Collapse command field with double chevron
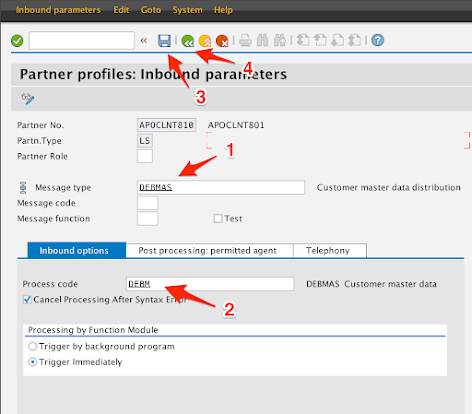The height and width of the screenshot is (414, 472). coord(144,41)
